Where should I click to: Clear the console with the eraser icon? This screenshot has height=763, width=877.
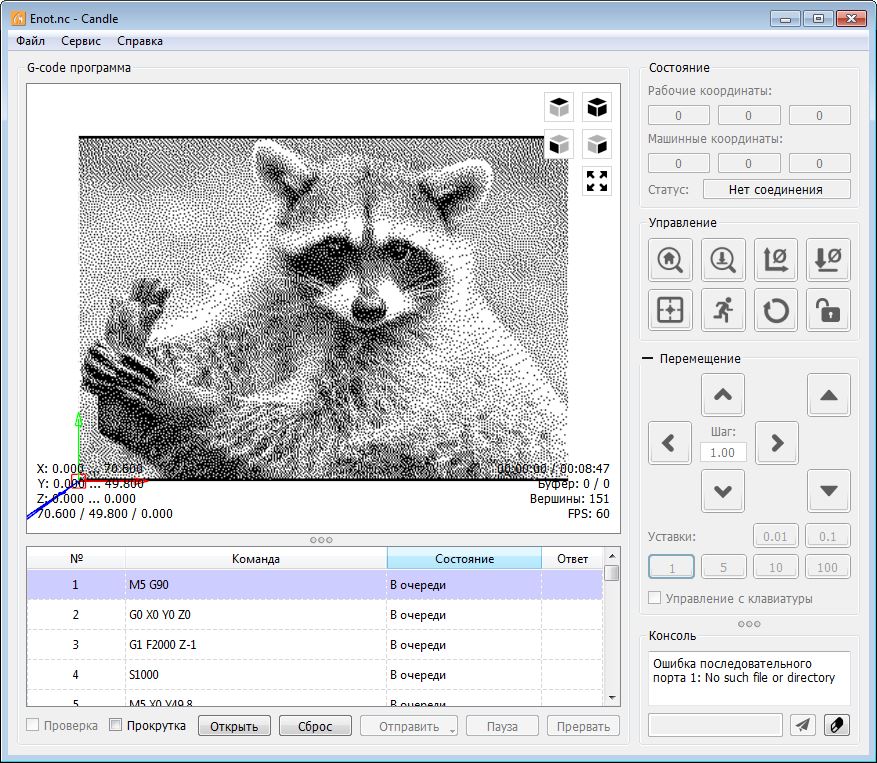point(836,725)
